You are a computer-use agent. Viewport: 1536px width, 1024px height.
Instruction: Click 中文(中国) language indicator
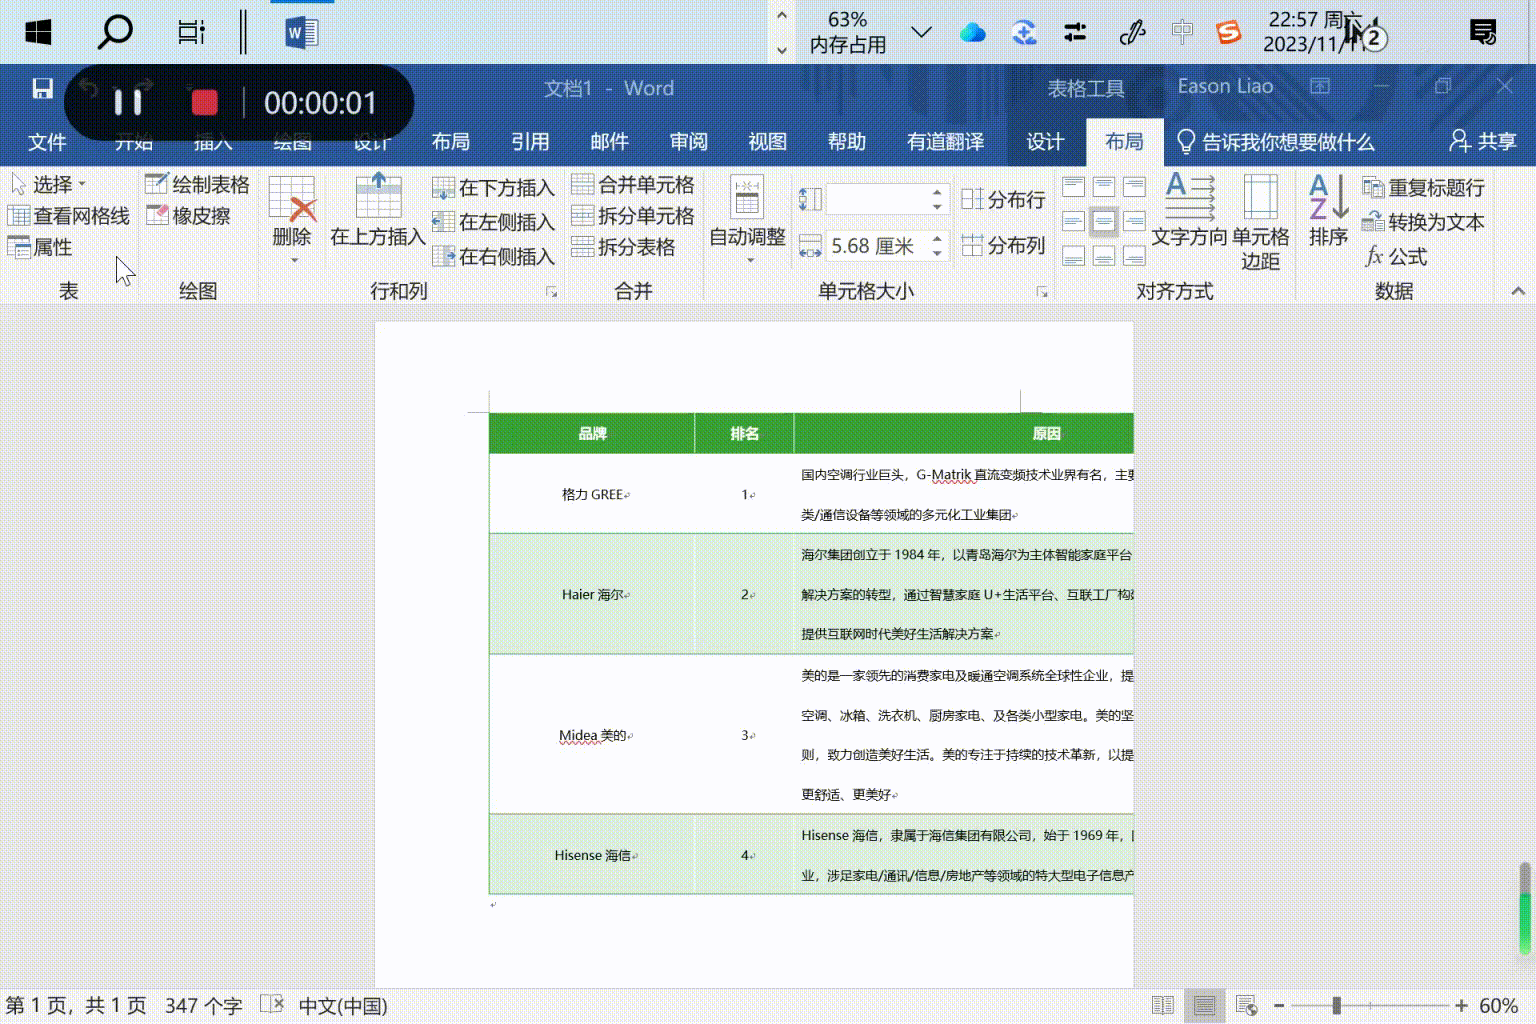343,1006
